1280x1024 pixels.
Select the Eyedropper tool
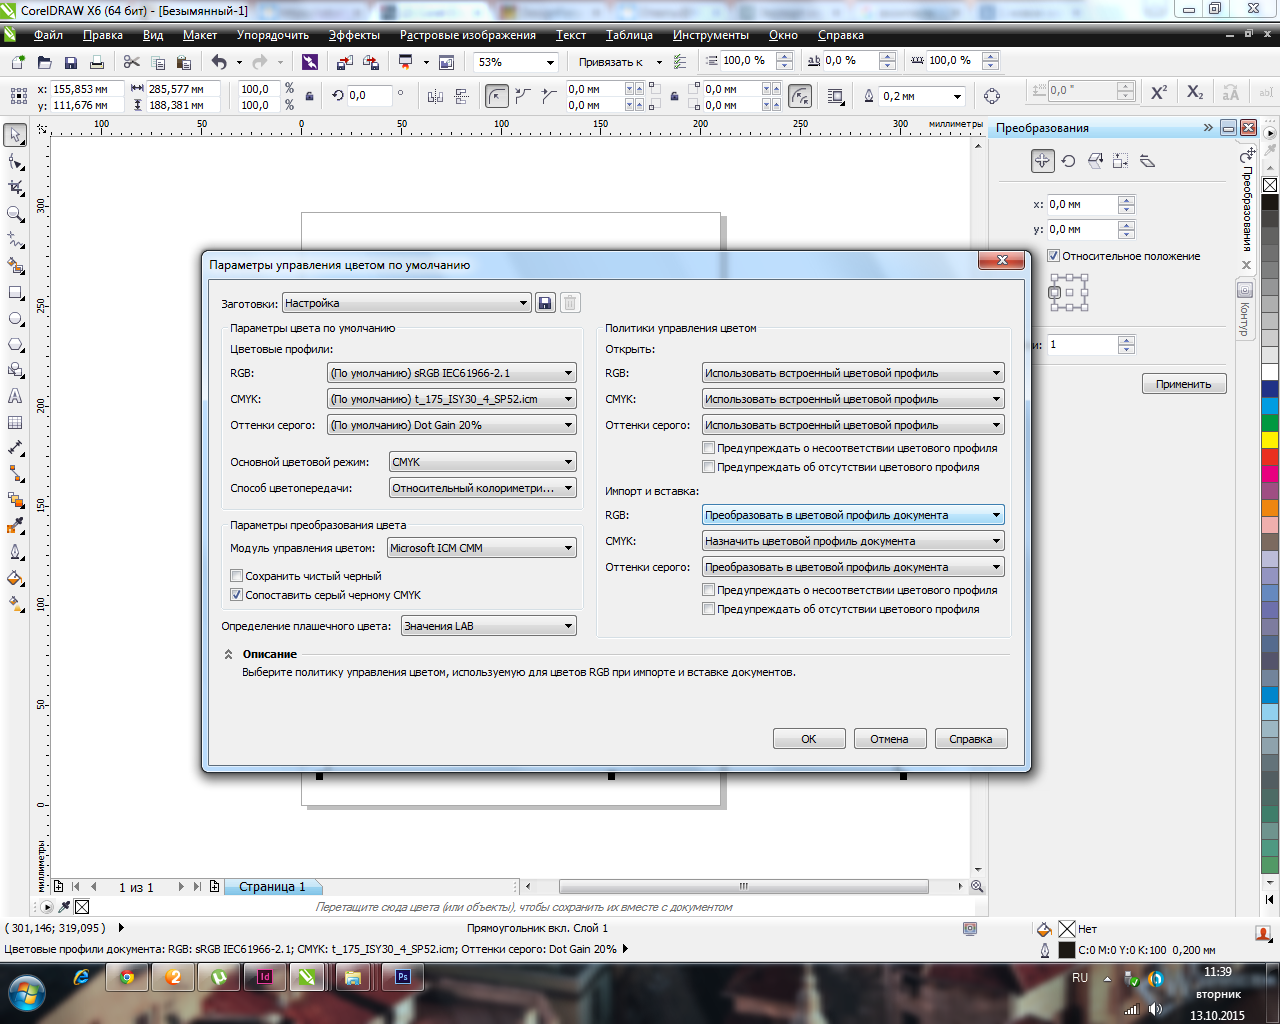coord(16,526)
